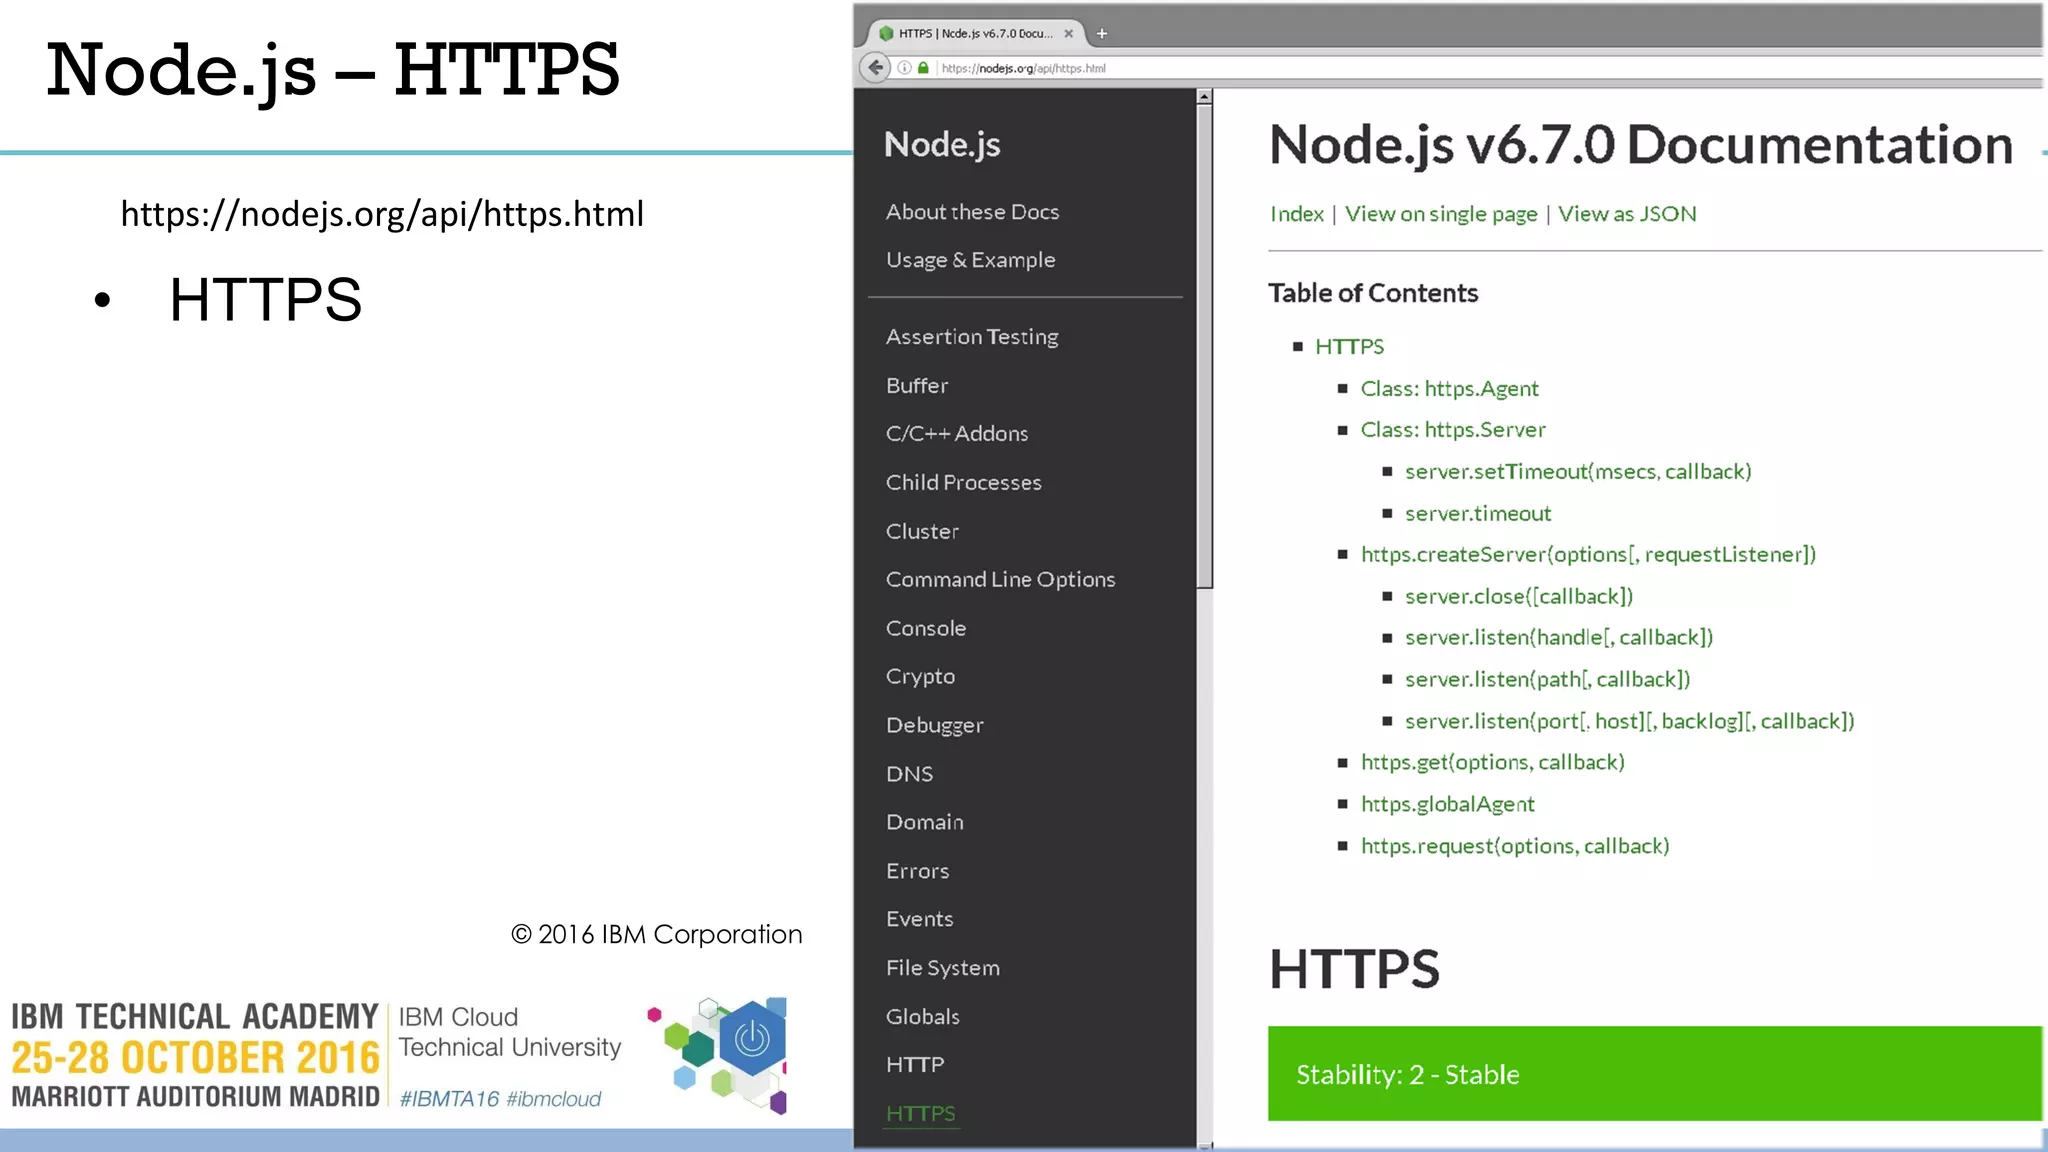
Task: Open the Cluster module page
Action: tap(922, 531)
